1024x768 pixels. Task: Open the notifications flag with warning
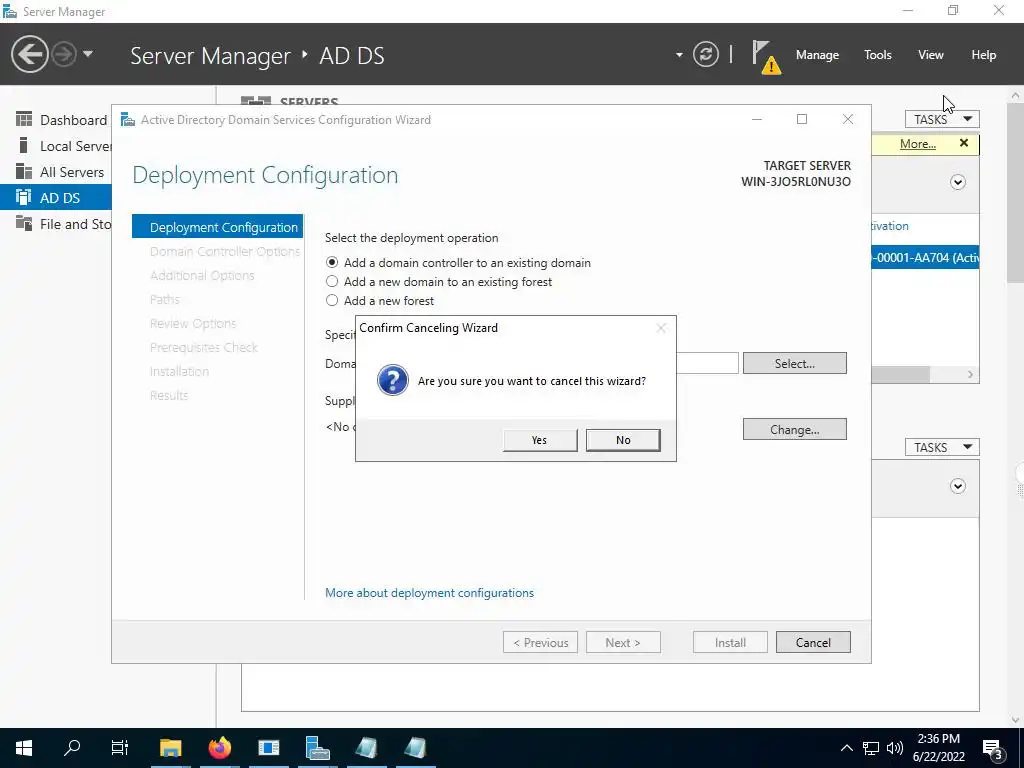(765, 57)
